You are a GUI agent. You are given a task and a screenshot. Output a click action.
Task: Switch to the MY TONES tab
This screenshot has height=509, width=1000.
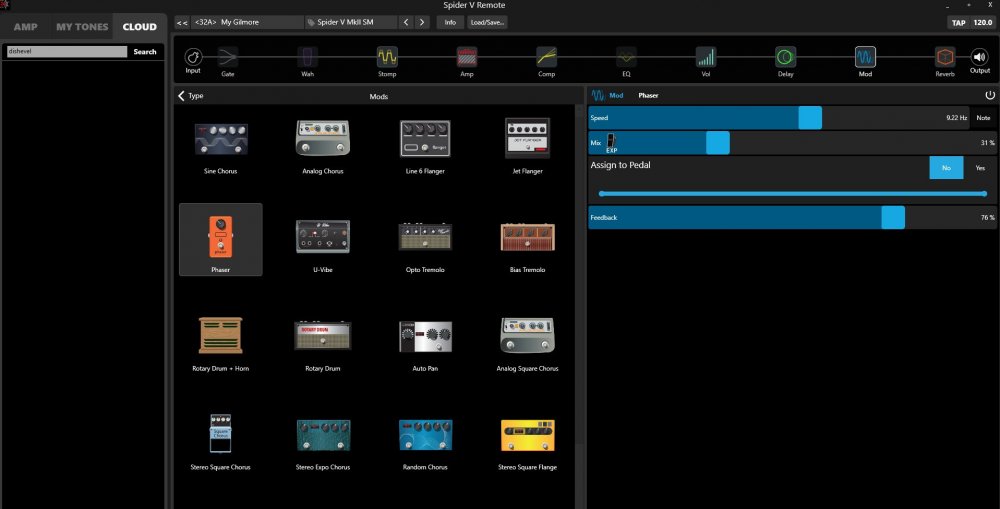point(82,27)
